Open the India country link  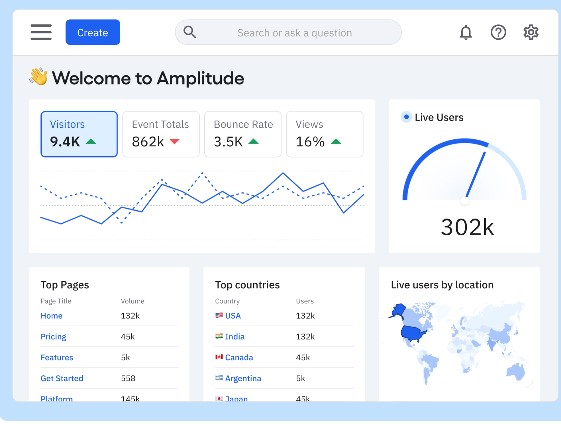click(x=235, y=337)
